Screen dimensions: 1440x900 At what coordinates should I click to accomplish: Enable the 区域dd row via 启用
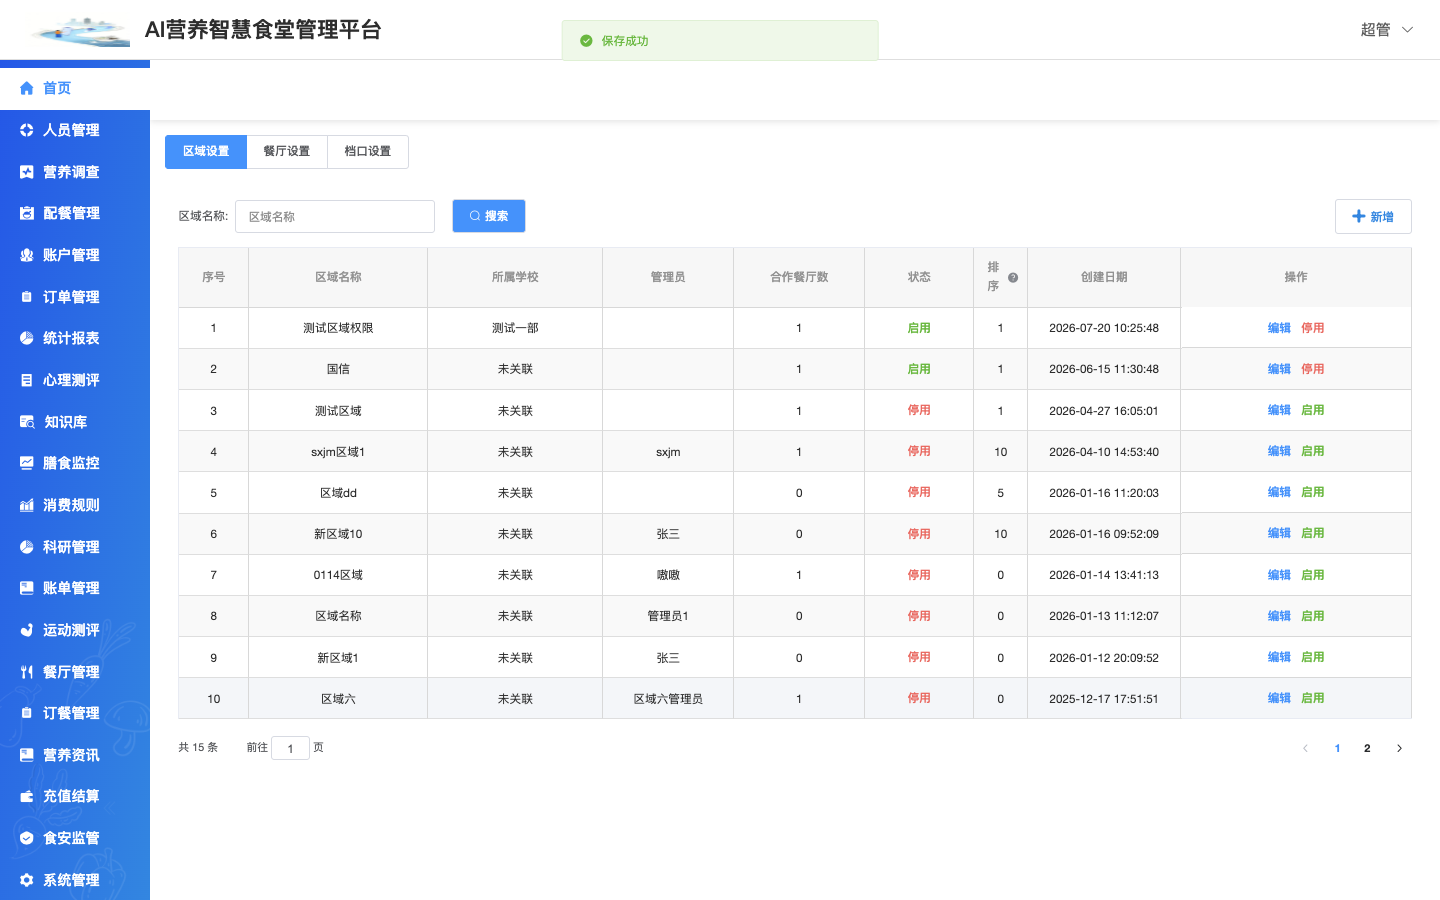coord(1313,492)
